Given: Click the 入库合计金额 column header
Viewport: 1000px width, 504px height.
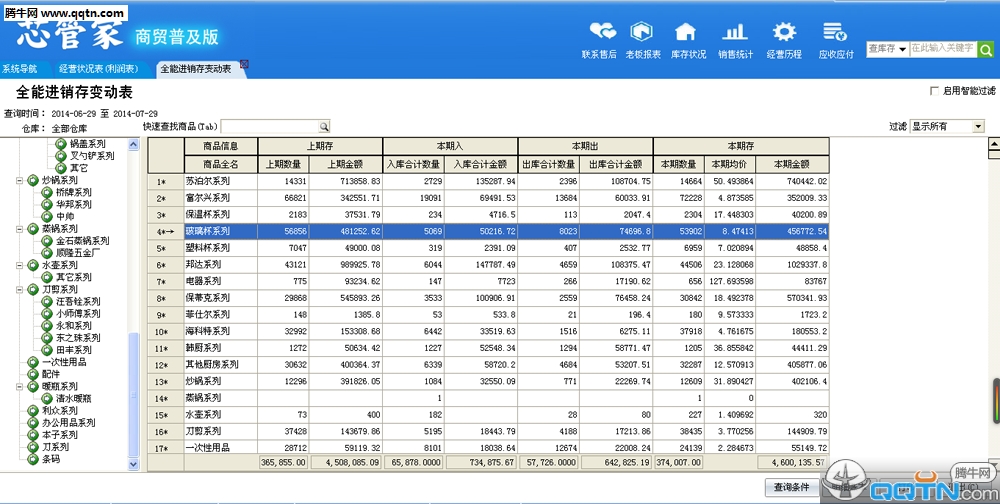Looking at the screenshot, I should point(480,164).
